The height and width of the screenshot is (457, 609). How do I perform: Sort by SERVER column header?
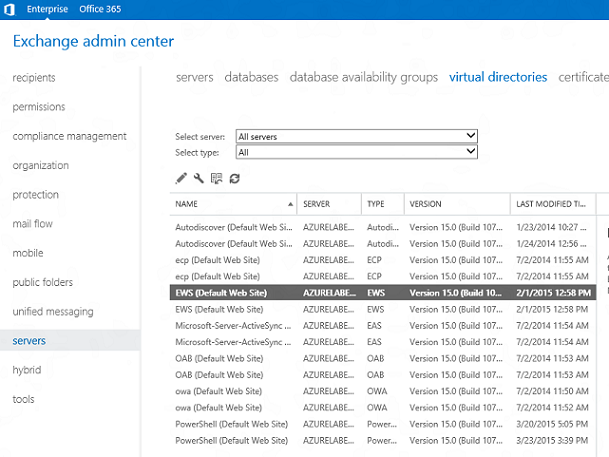pyautogui.click(x=329, y=204)
